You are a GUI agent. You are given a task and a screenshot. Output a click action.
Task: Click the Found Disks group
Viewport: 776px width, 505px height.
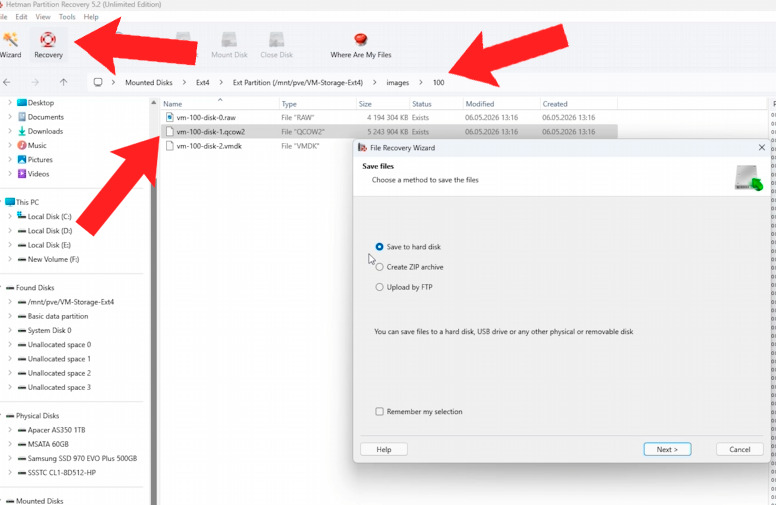click(x=35, y=288)
